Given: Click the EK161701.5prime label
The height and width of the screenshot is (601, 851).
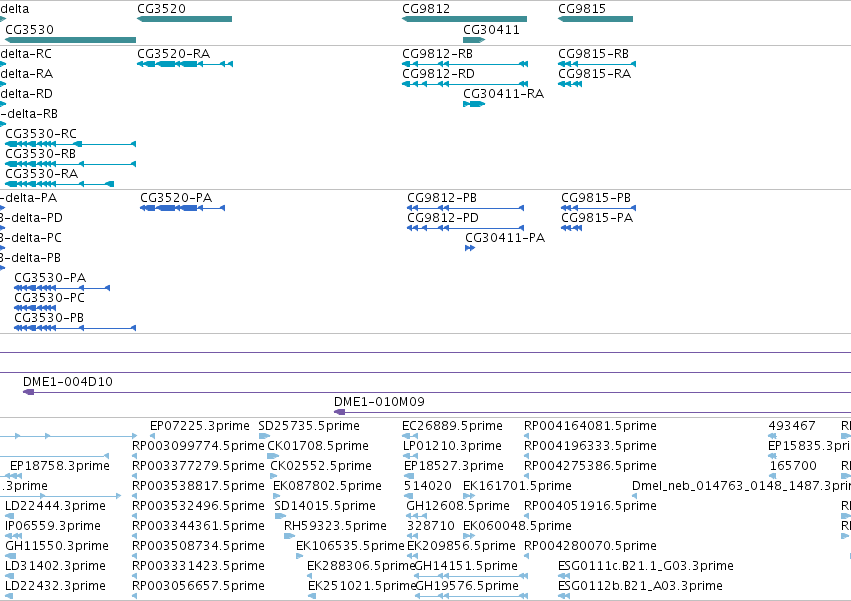Looking at the screenshot, I should (x=517, y=486).
